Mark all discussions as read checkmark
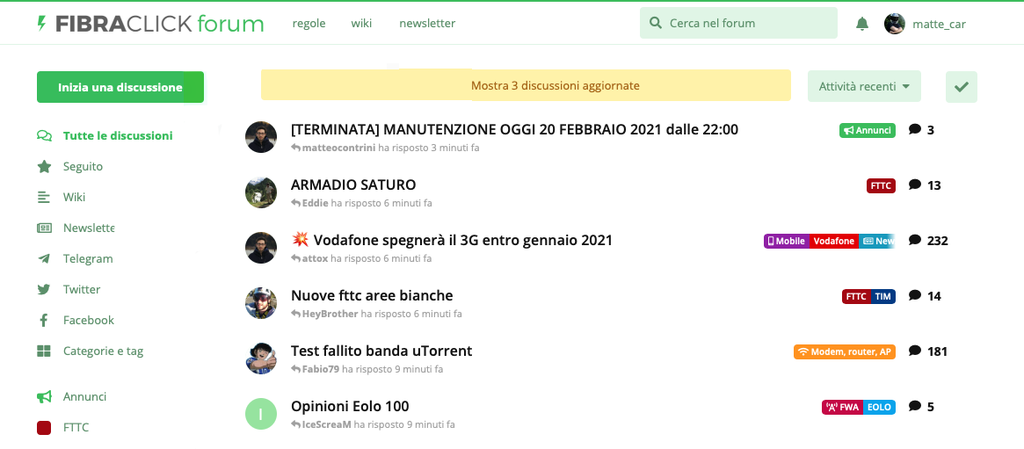Screen dimensions: 1024x449 [961, 87]
